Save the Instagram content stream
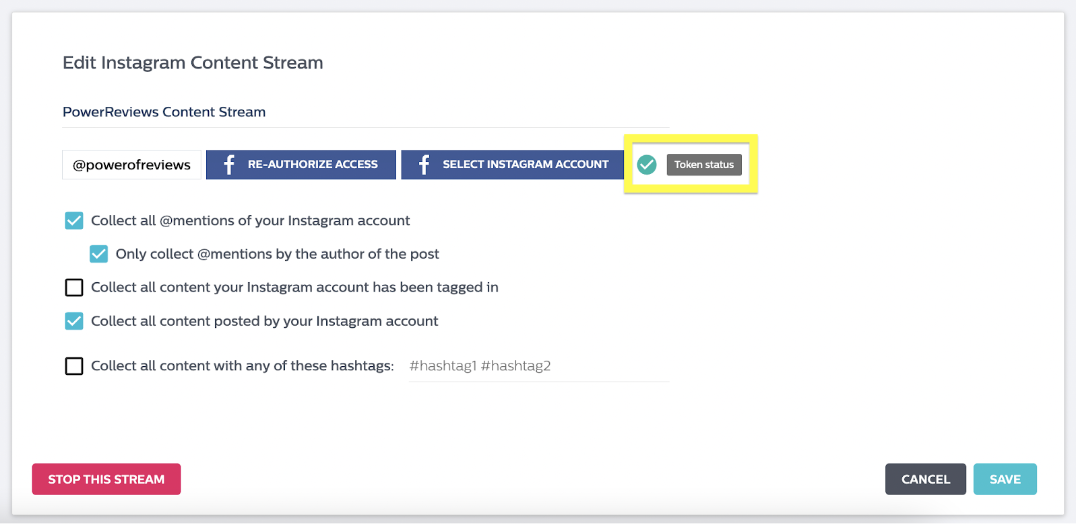Screen dimensions: 1076x524 click(x=1005, y=479)
